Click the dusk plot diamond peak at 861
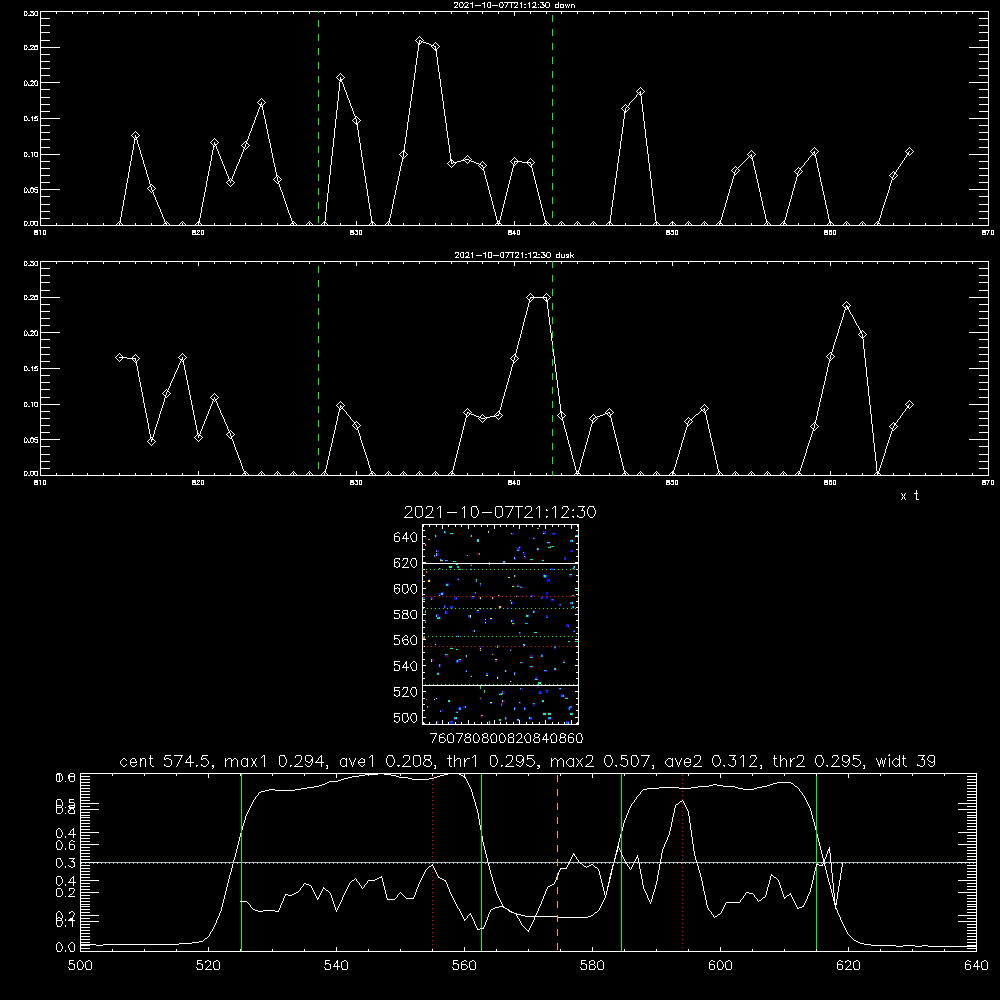Viewport: 1000px width, 1000px height. point(846,305)
